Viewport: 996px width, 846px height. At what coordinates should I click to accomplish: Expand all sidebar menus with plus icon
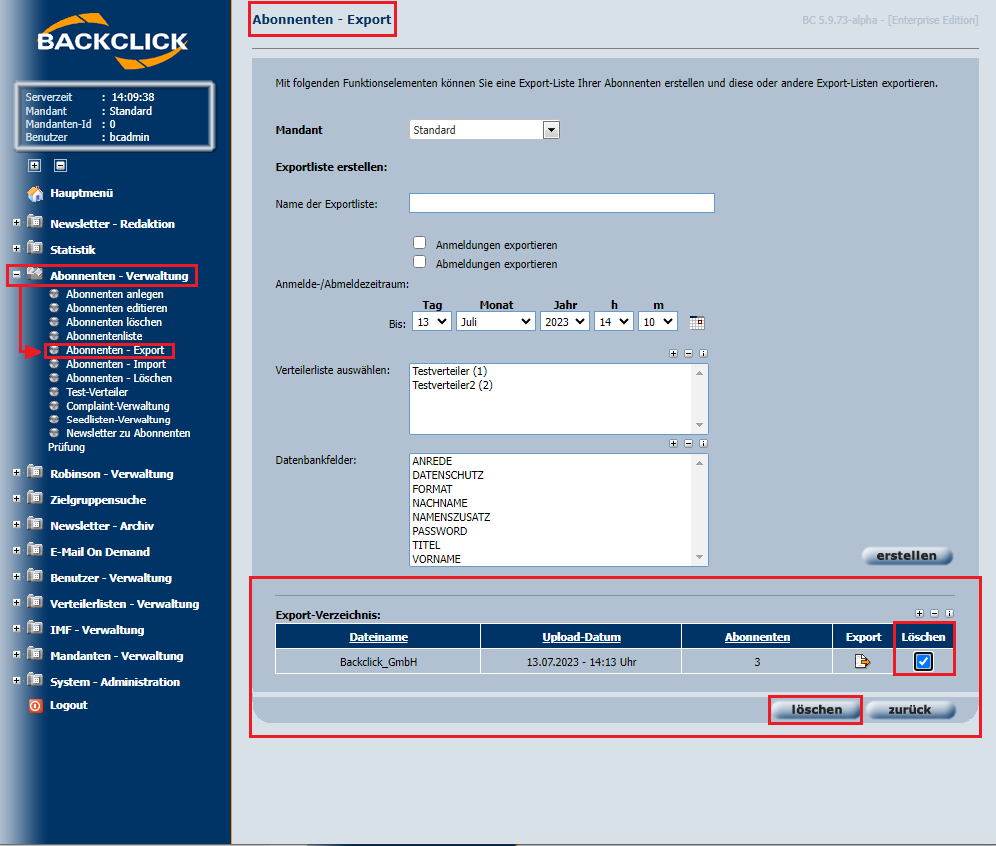click(x=34, y=166)
